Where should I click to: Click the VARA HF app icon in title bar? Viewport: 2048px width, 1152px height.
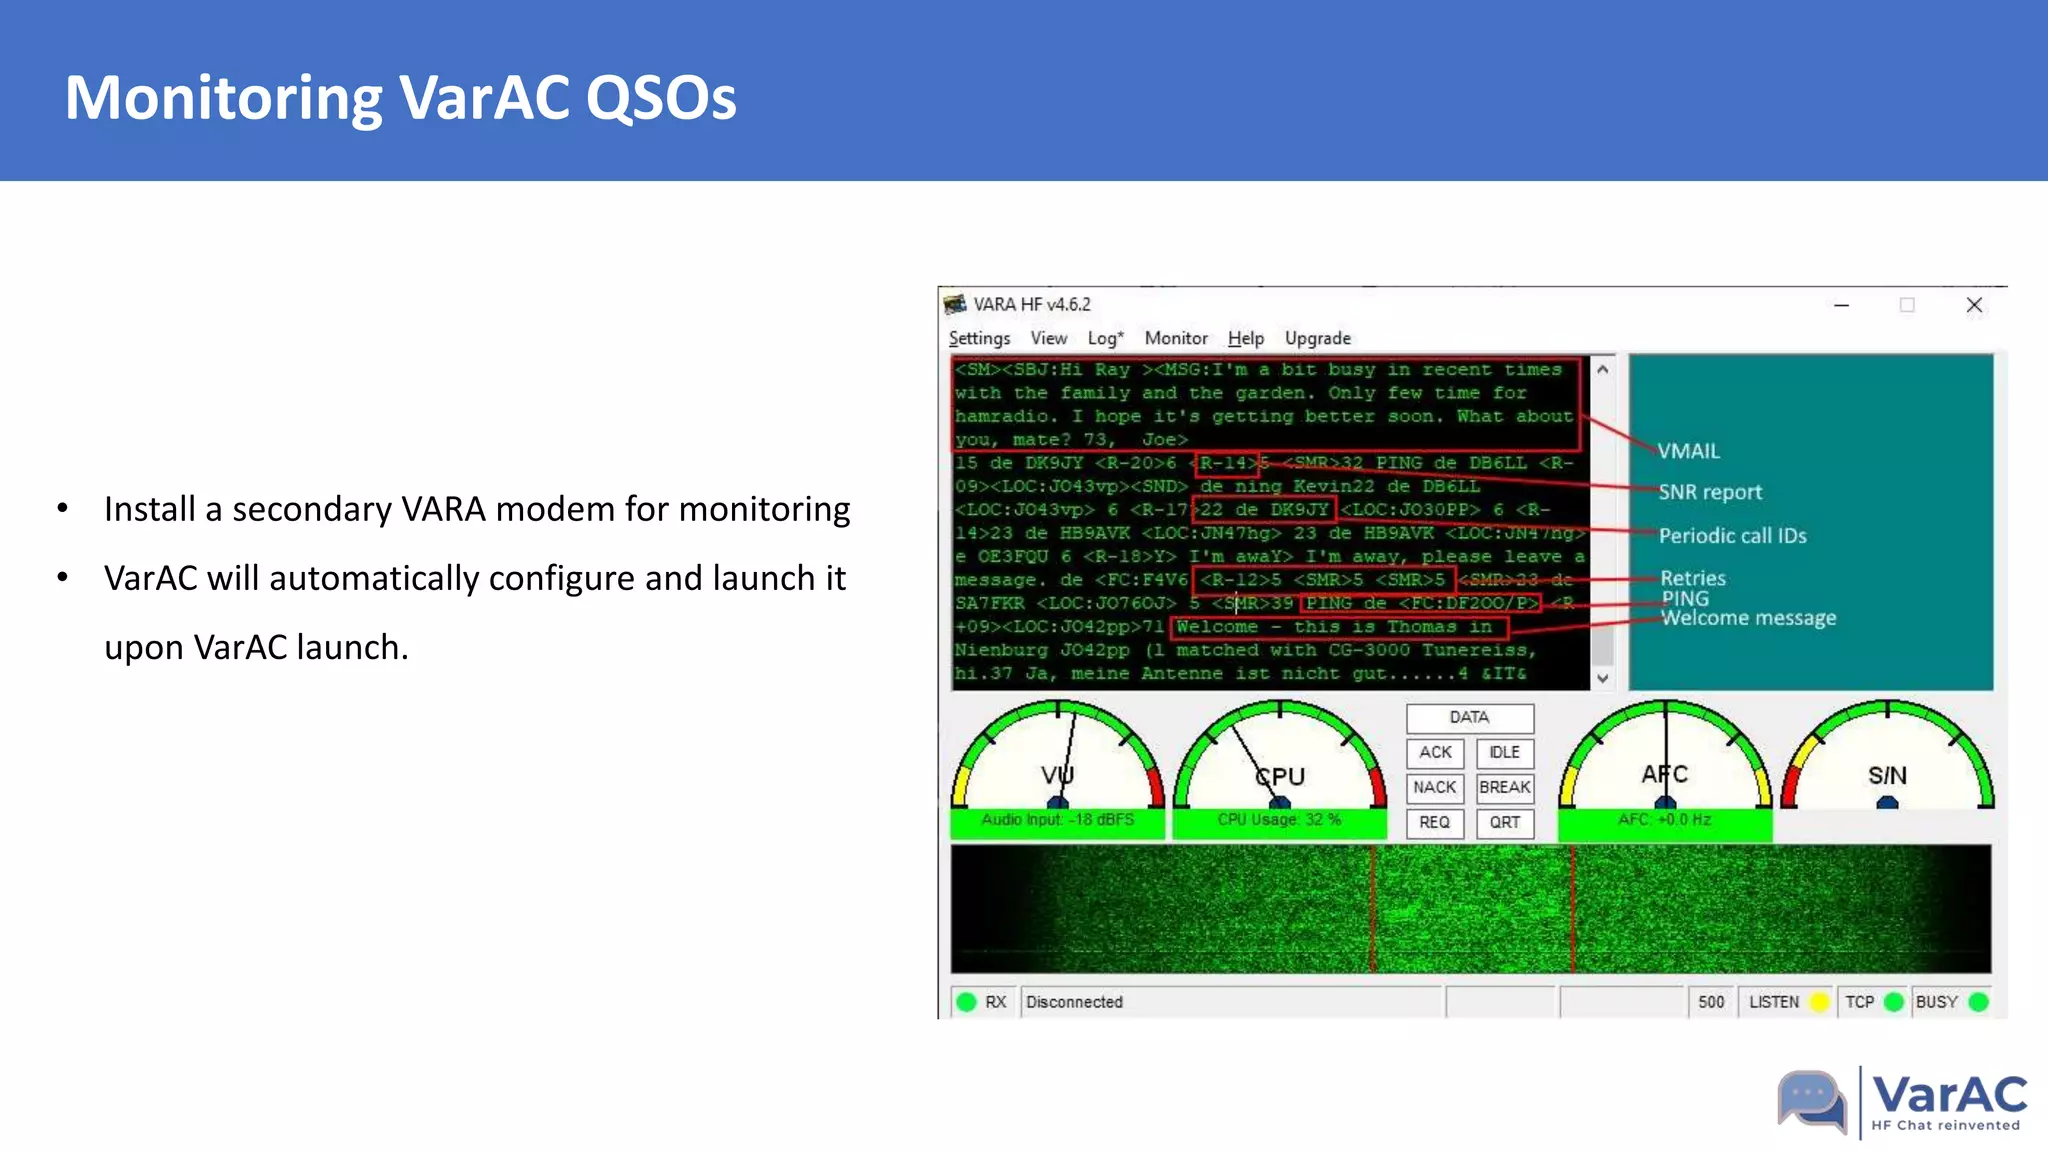(x=956, y=304)
